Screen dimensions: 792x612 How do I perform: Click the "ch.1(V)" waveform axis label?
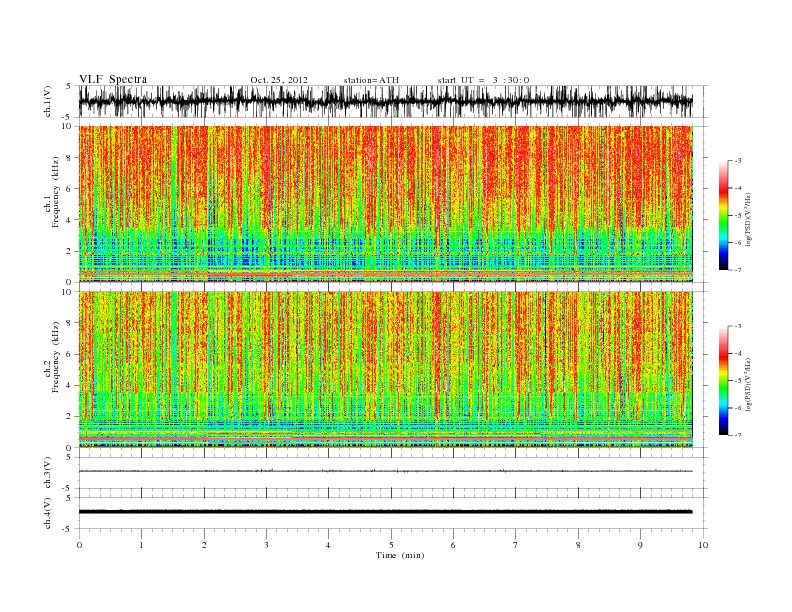coord(47,101)
